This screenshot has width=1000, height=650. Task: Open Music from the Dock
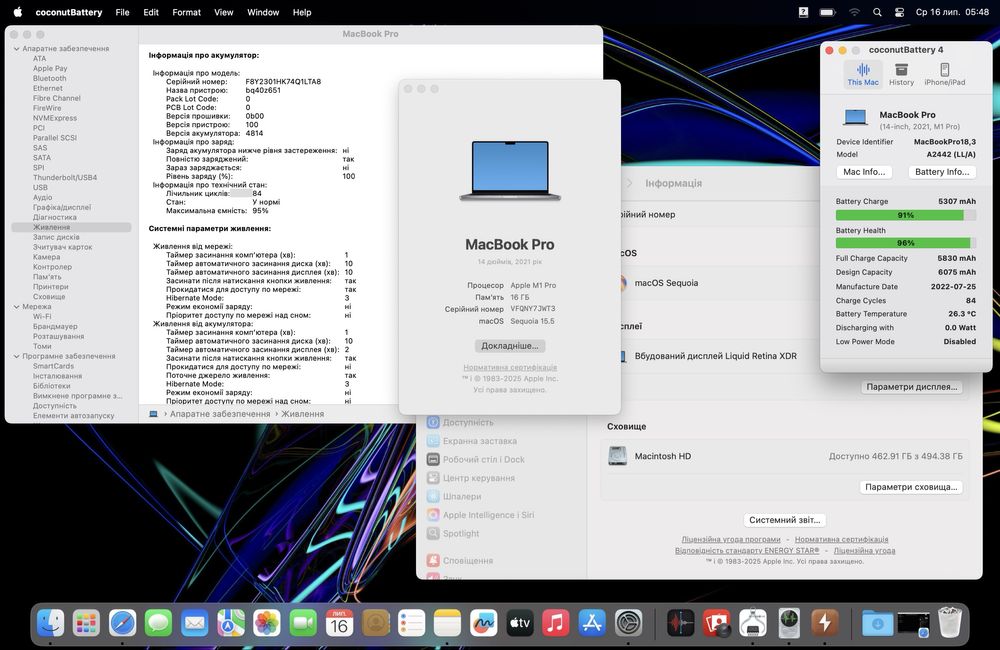555,623
